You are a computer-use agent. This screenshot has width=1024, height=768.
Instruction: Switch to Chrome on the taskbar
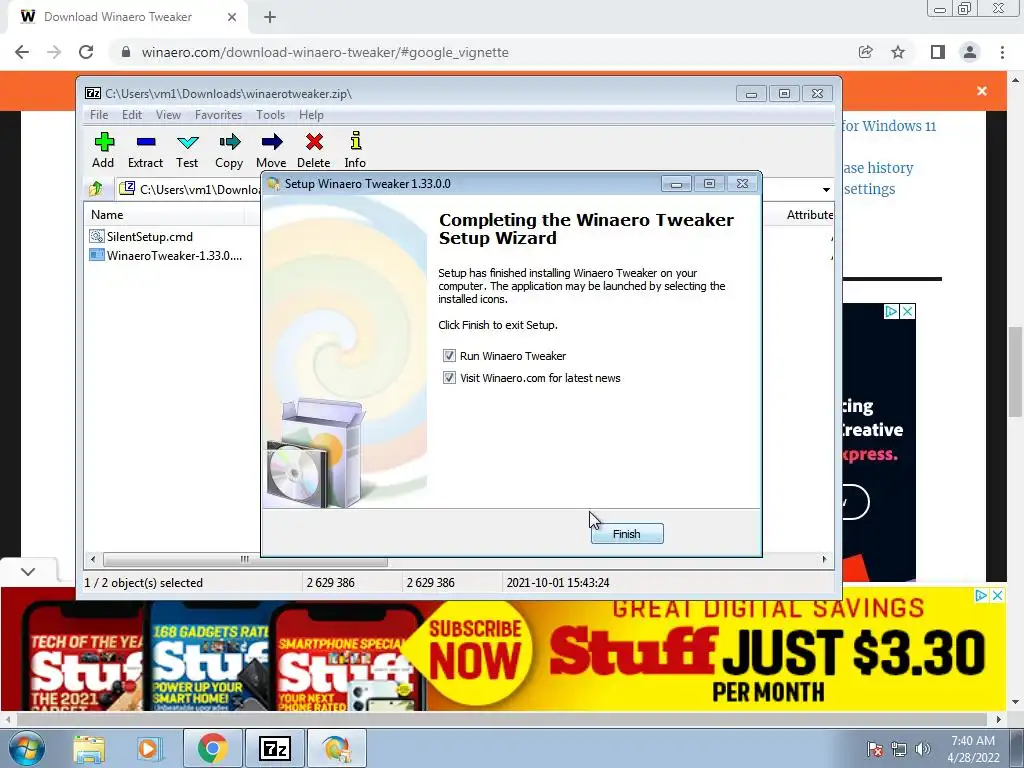click(213, 748)
